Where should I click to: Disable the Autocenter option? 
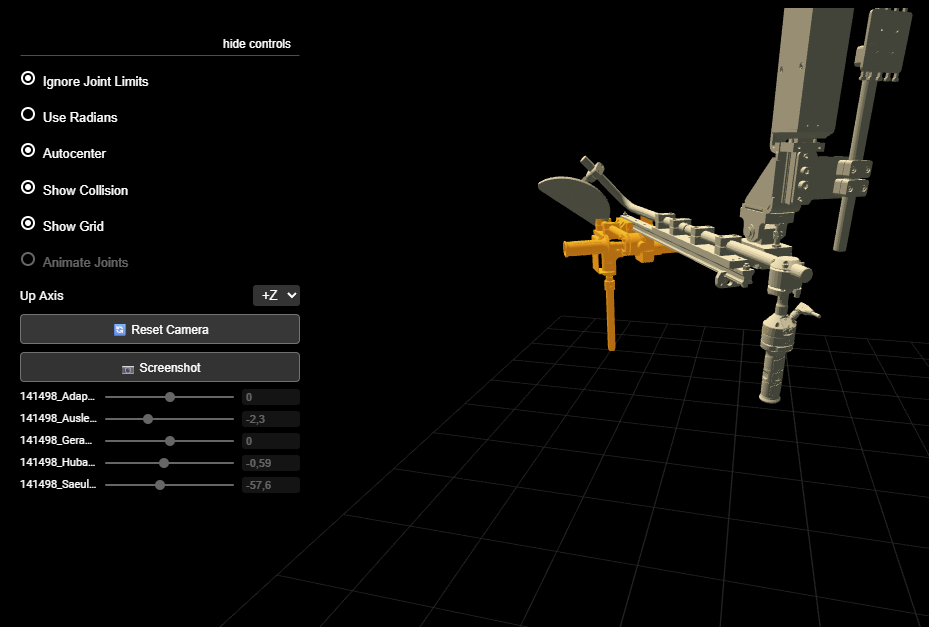click(x=29, y=152)
